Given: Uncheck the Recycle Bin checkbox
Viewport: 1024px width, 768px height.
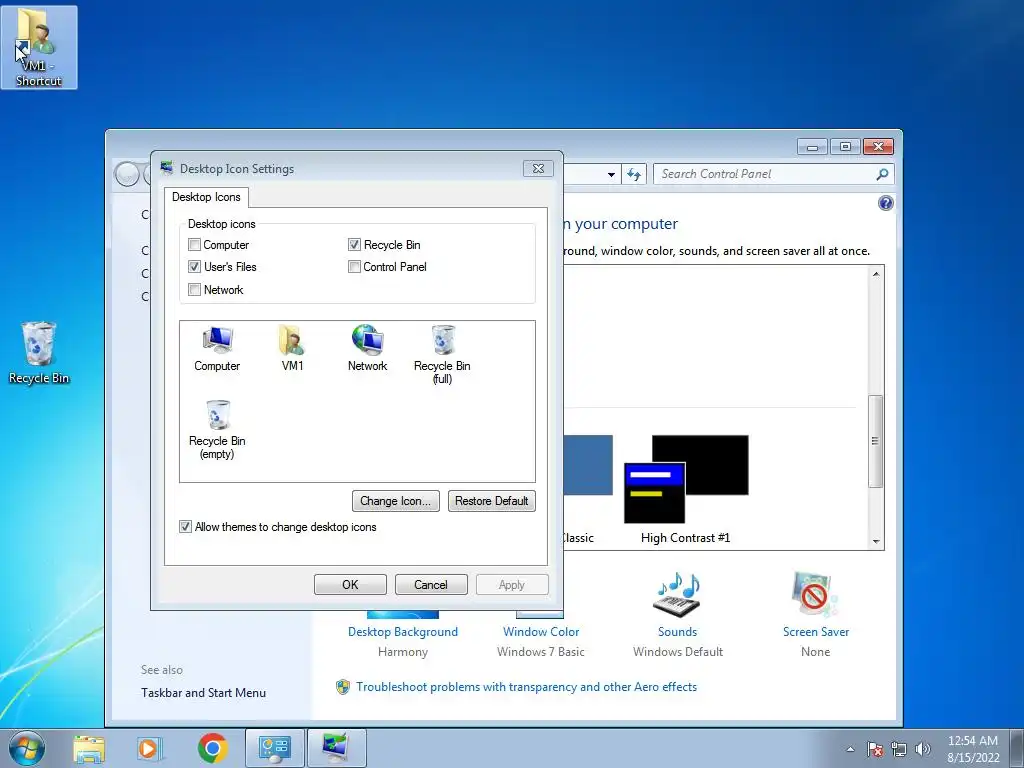Looking at the screenshot, I should (x=354, y=245).
